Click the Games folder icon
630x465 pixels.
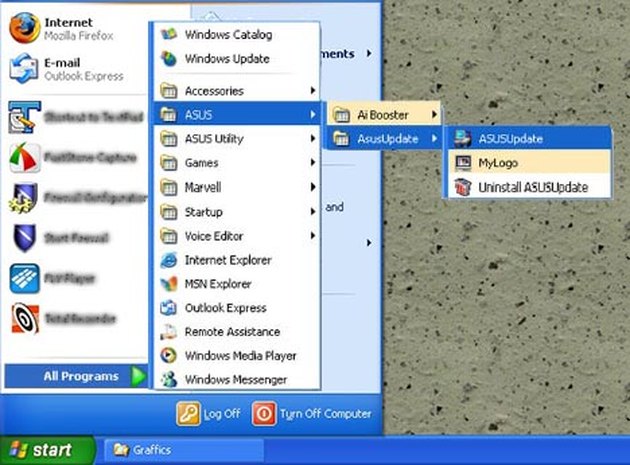(x=169, y=163)
